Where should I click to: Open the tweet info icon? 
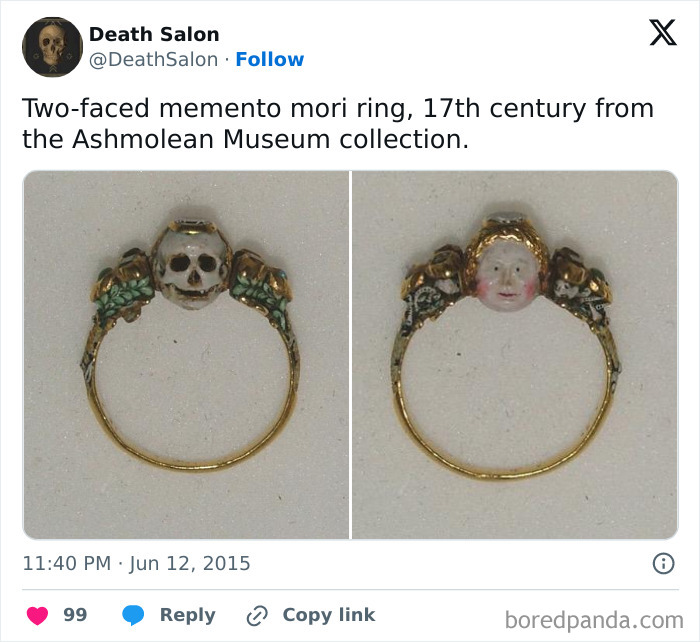[663, 563]
